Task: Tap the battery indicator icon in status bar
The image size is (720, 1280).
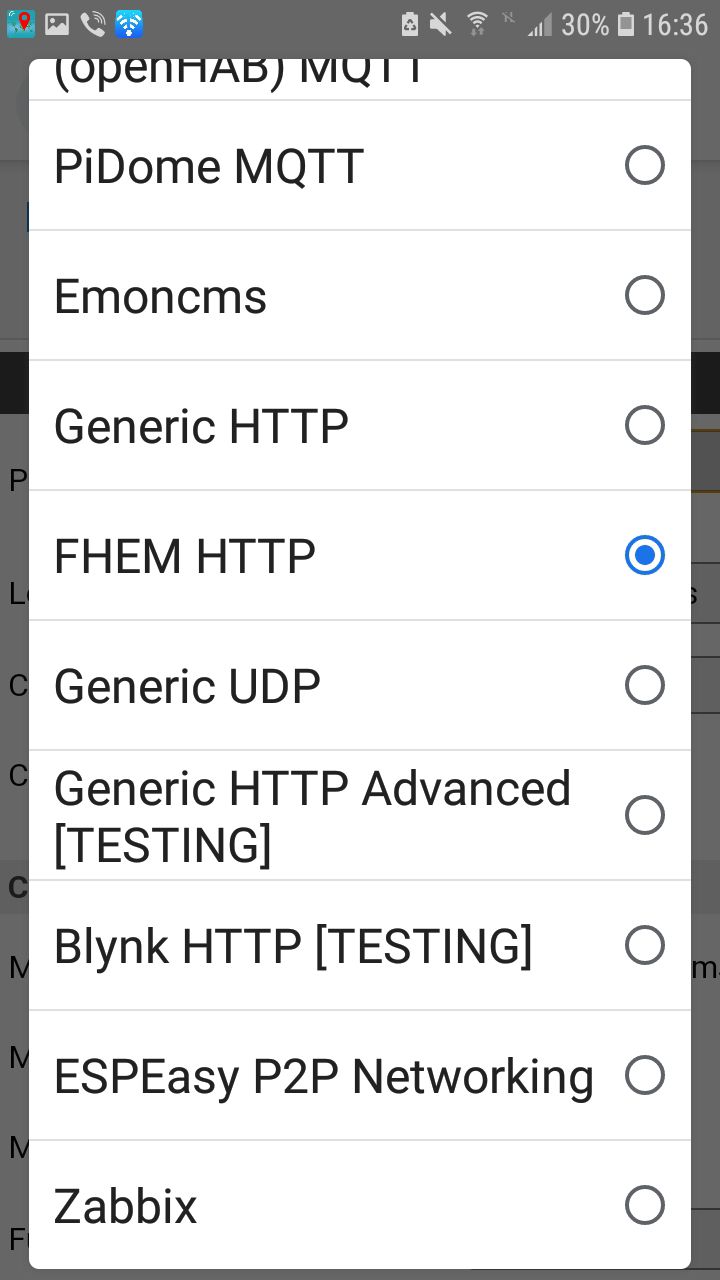Action: coord(626,24)
